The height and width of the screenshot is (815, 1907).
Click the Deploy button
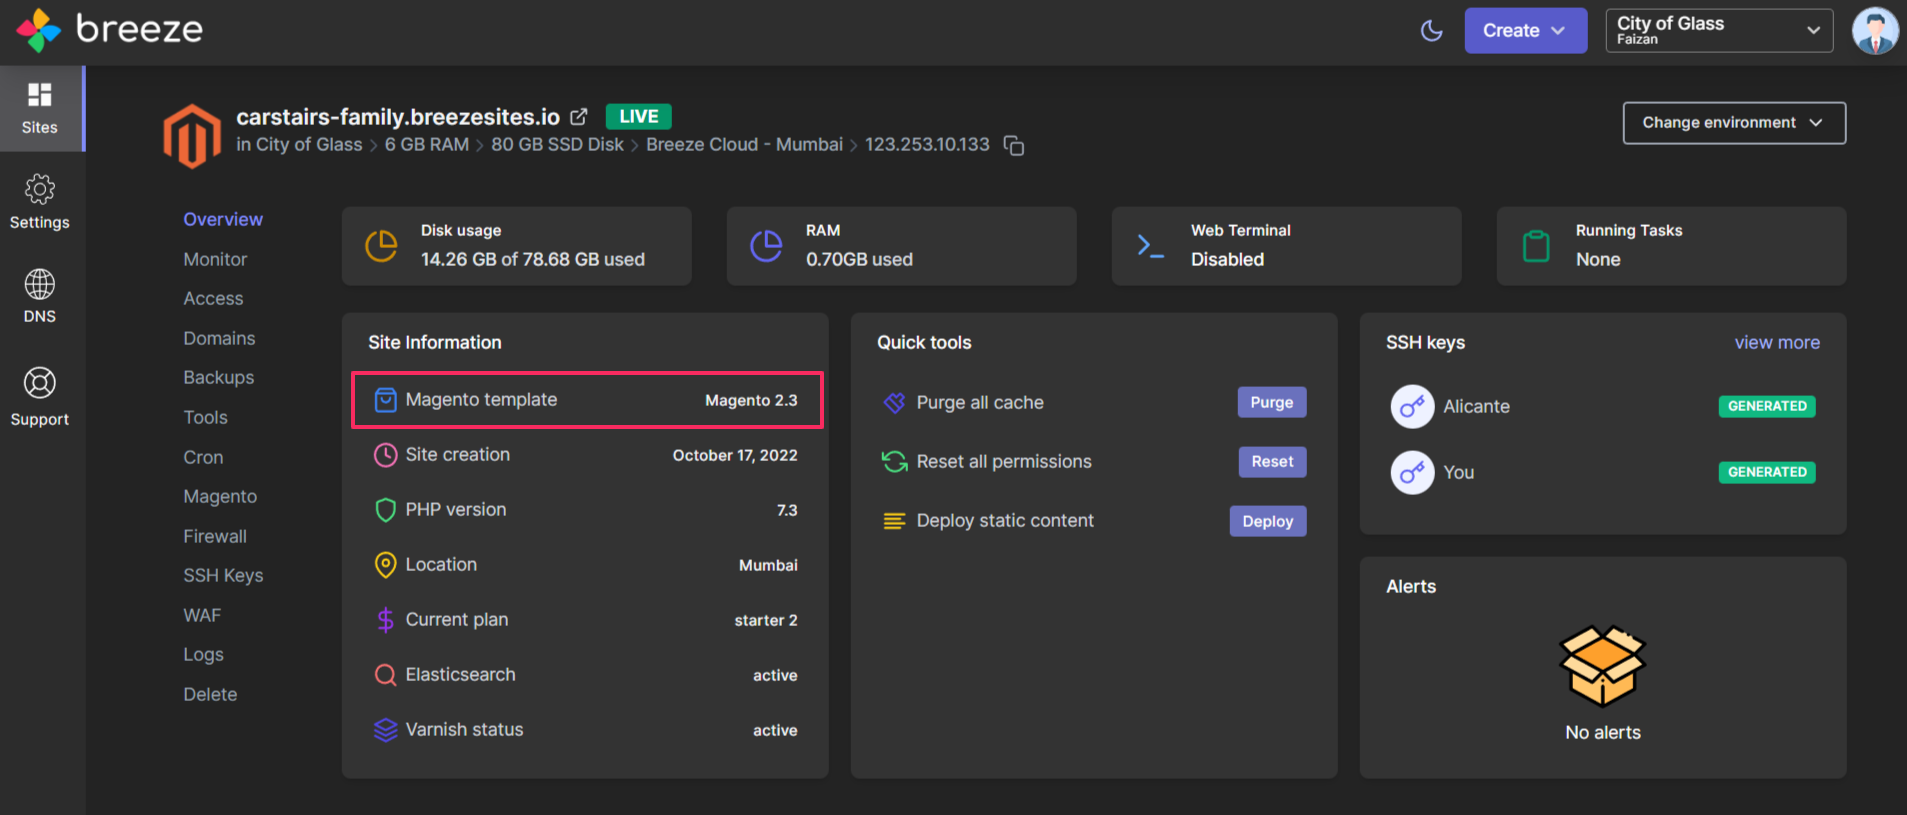click(1268, 521)
